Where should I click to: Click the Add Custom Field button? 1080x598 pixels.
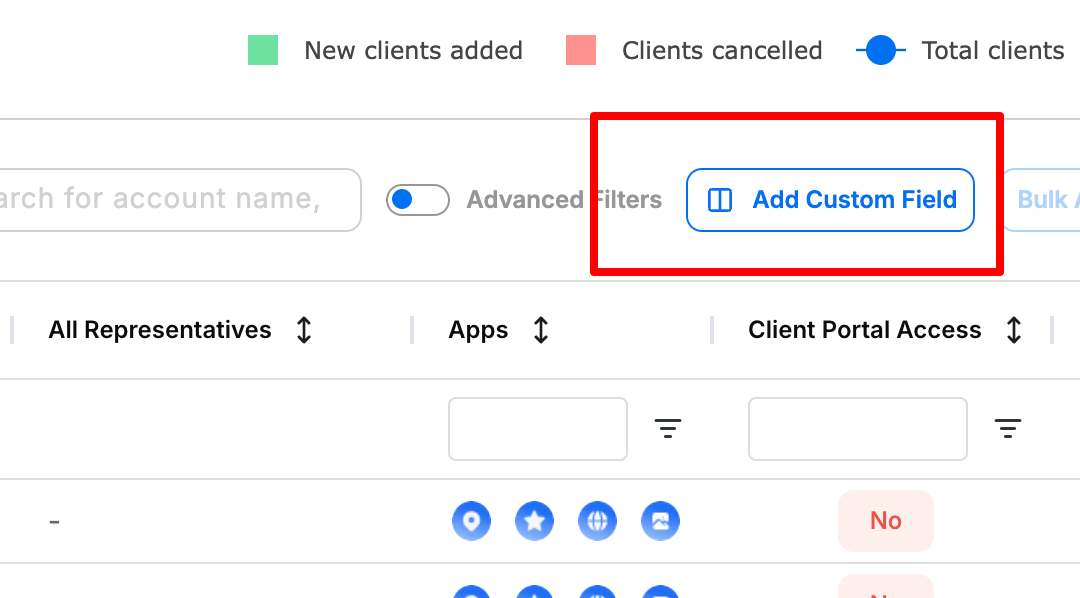(830, 200)
